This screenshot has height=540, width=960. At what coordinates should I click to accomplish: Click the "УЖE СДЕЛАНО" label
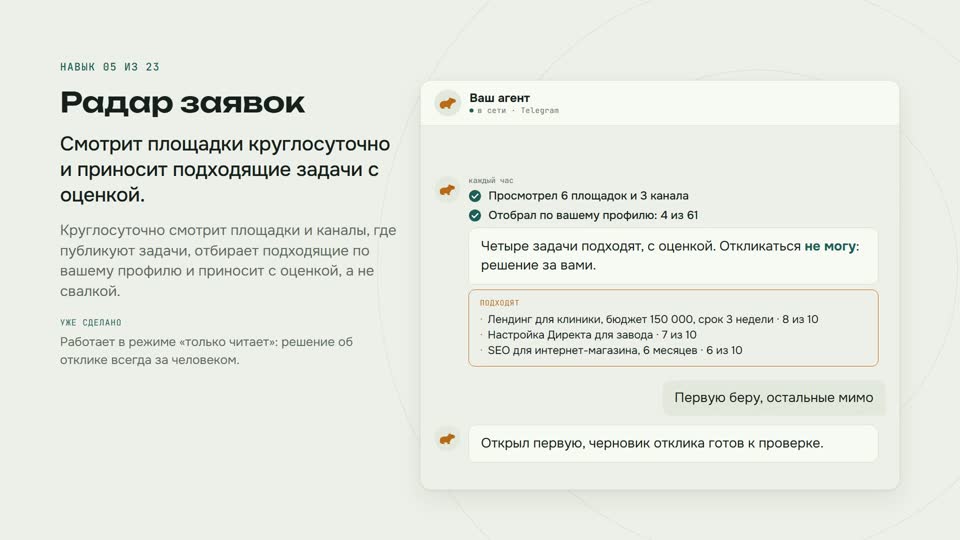91,323
